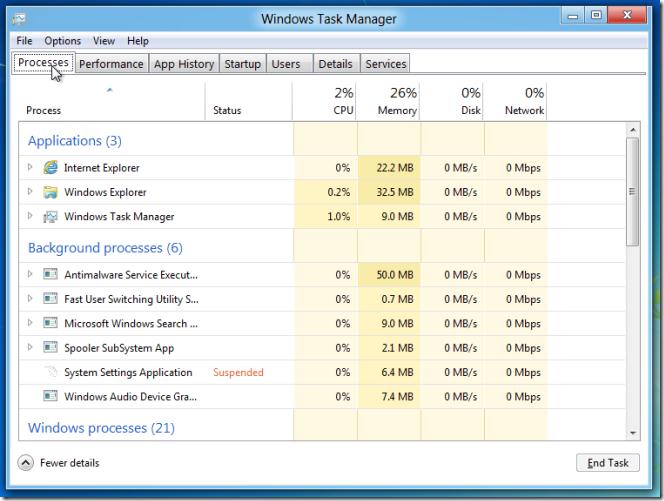Open the Options menu
The image size is (664, 501).
point(63,41)
